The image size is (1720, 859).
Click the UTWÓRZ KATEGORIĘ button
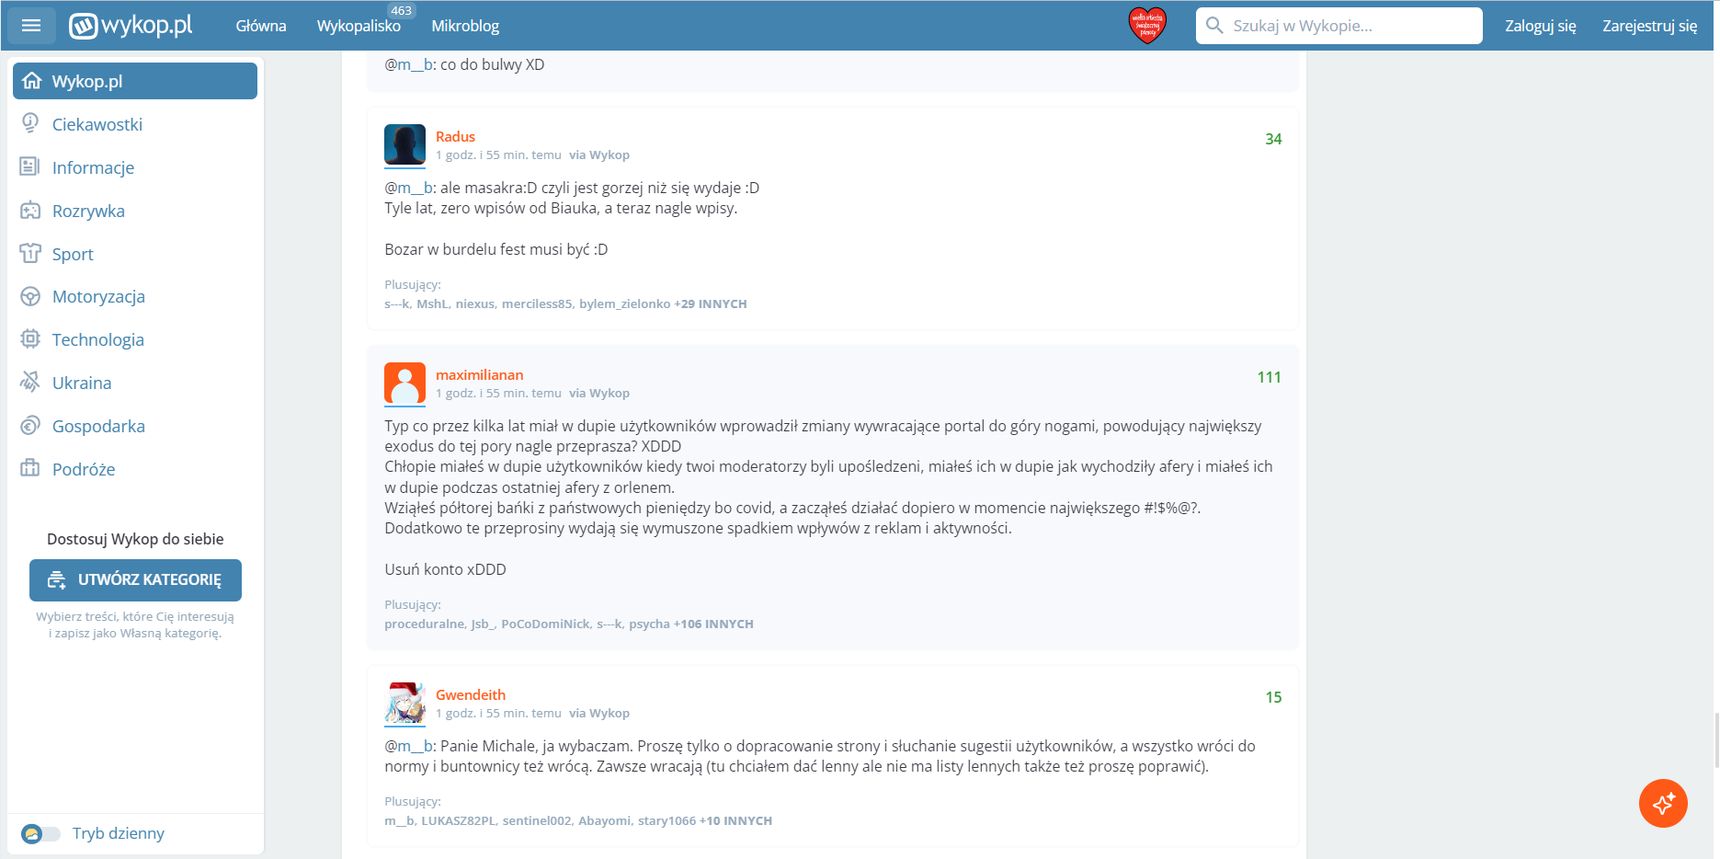(135, 580)
